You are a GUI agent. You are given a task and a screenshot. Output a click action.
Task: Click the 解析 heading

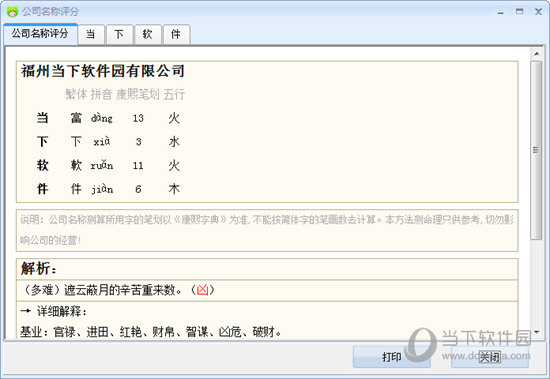[38, 269]
